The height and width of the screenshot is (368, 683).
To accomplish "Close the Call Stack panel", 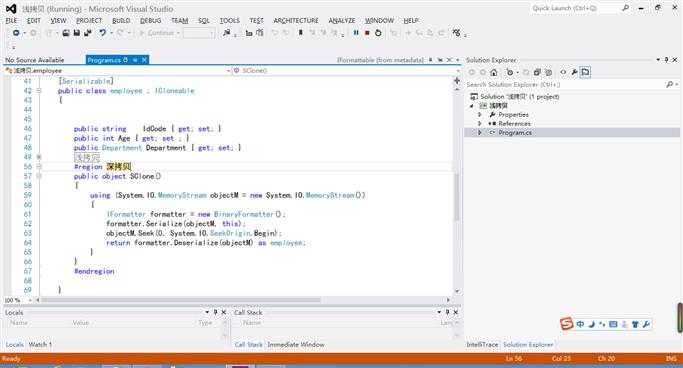I will [x=456, y=312].
